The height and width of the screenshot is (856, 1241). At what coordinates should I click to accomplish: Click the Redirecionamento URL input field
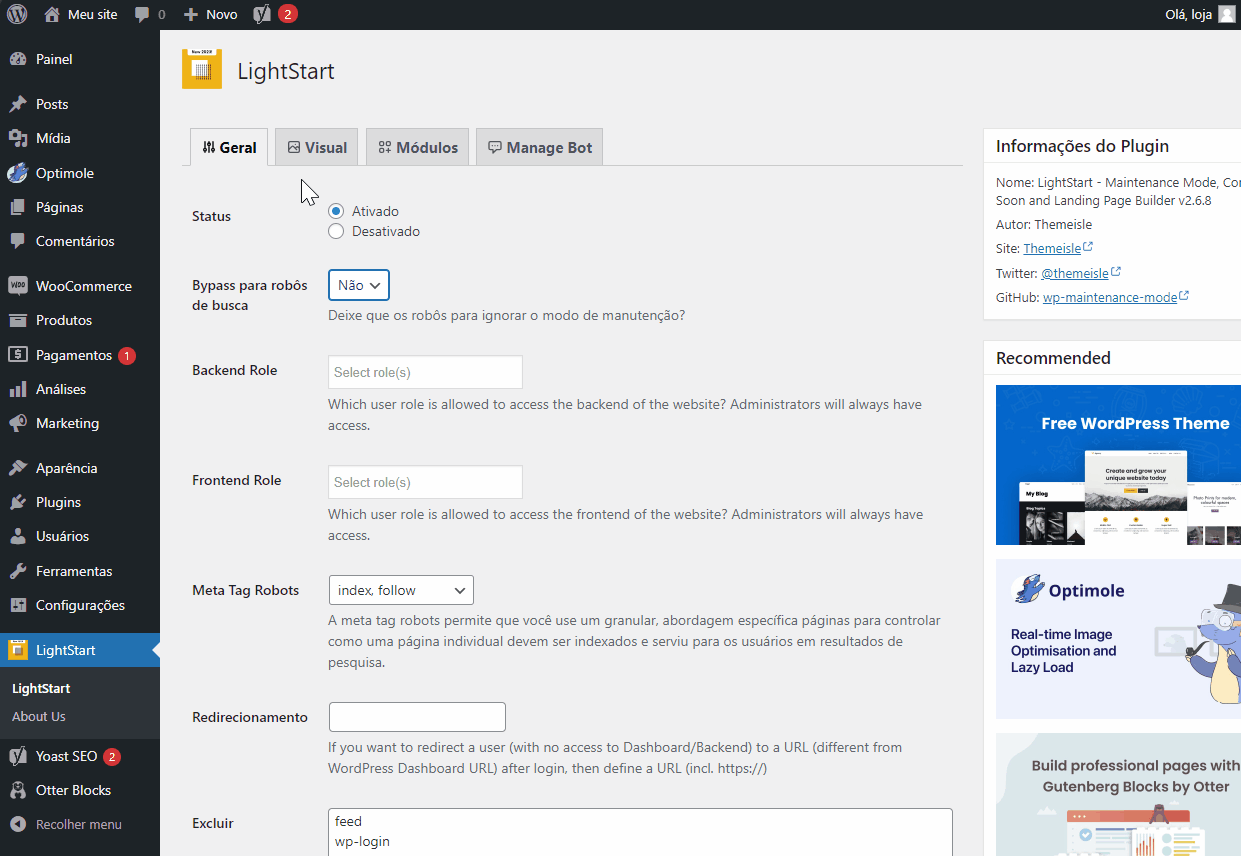[417, 717]
